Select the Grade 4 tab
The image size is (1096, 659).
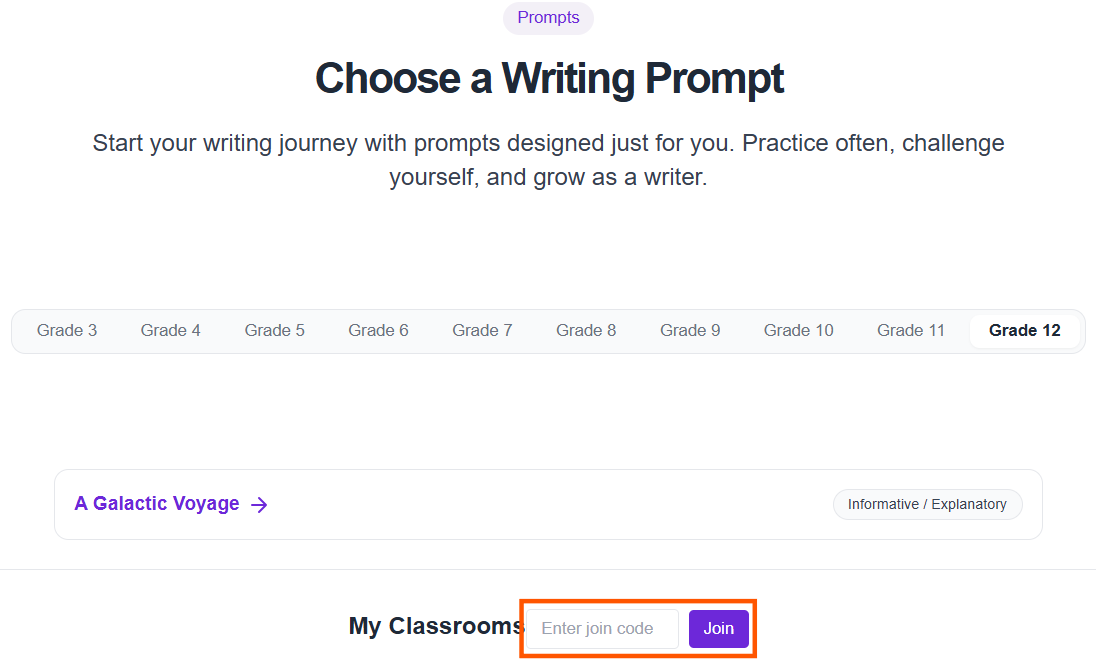pyautogui.click(x=170, y=330)
